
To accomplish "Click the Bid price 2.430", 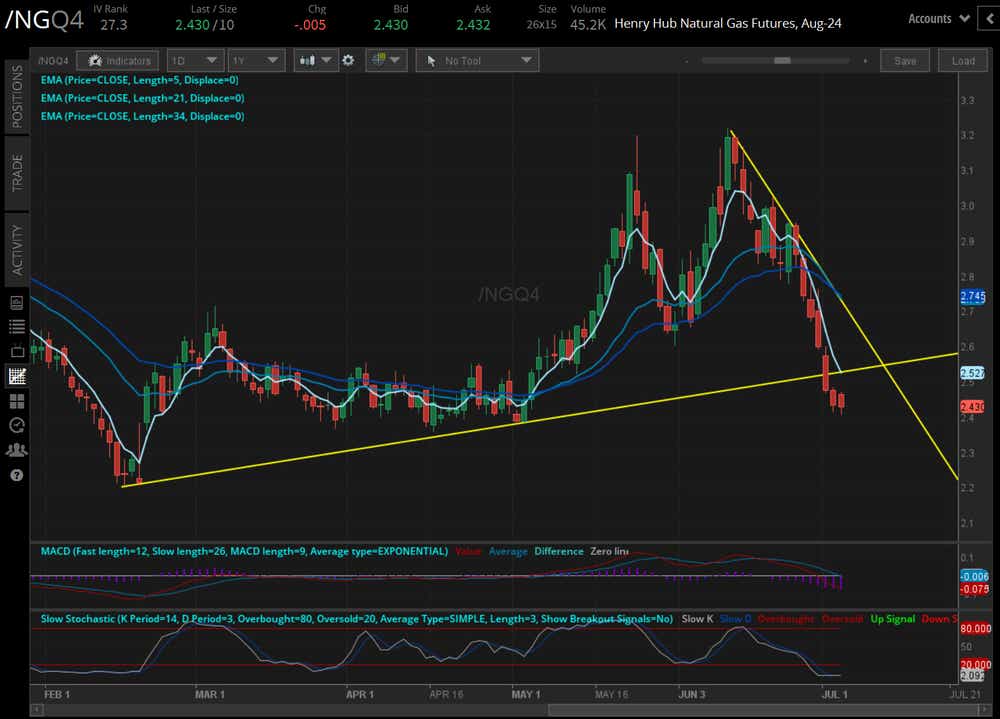I will tap(390, 25).
